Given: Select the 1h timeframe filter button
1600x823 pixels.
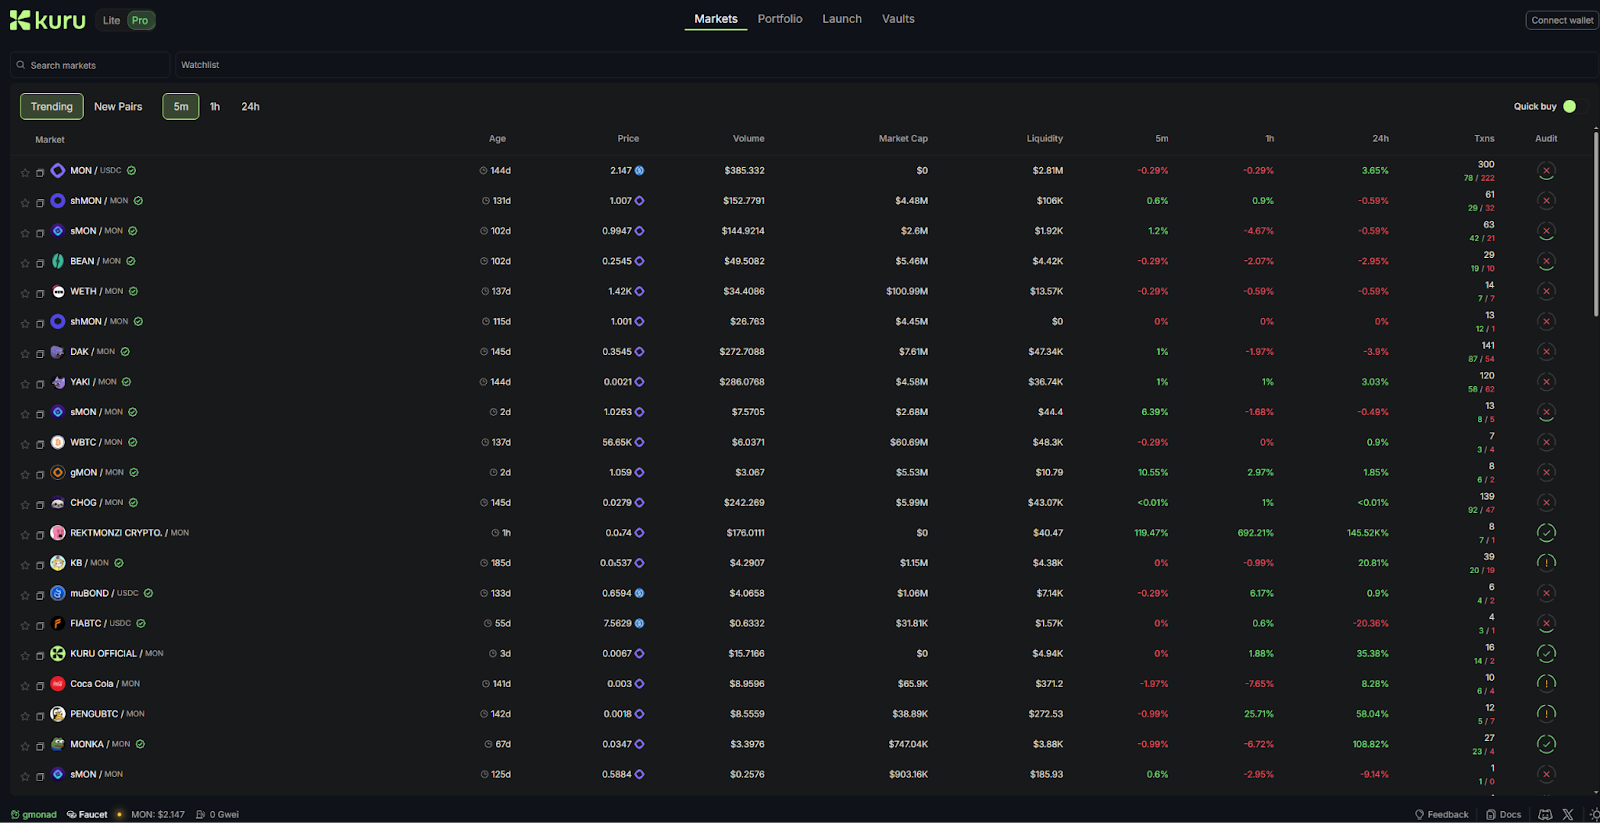Looking at the screenshot, I should click(x=215, y=106).
